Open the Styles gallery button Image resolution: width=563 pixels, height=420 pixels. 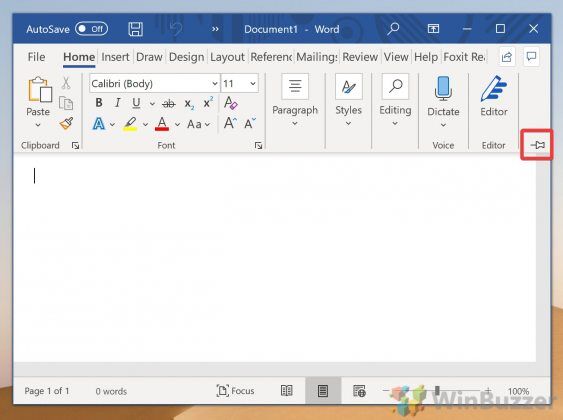(348, 101)
